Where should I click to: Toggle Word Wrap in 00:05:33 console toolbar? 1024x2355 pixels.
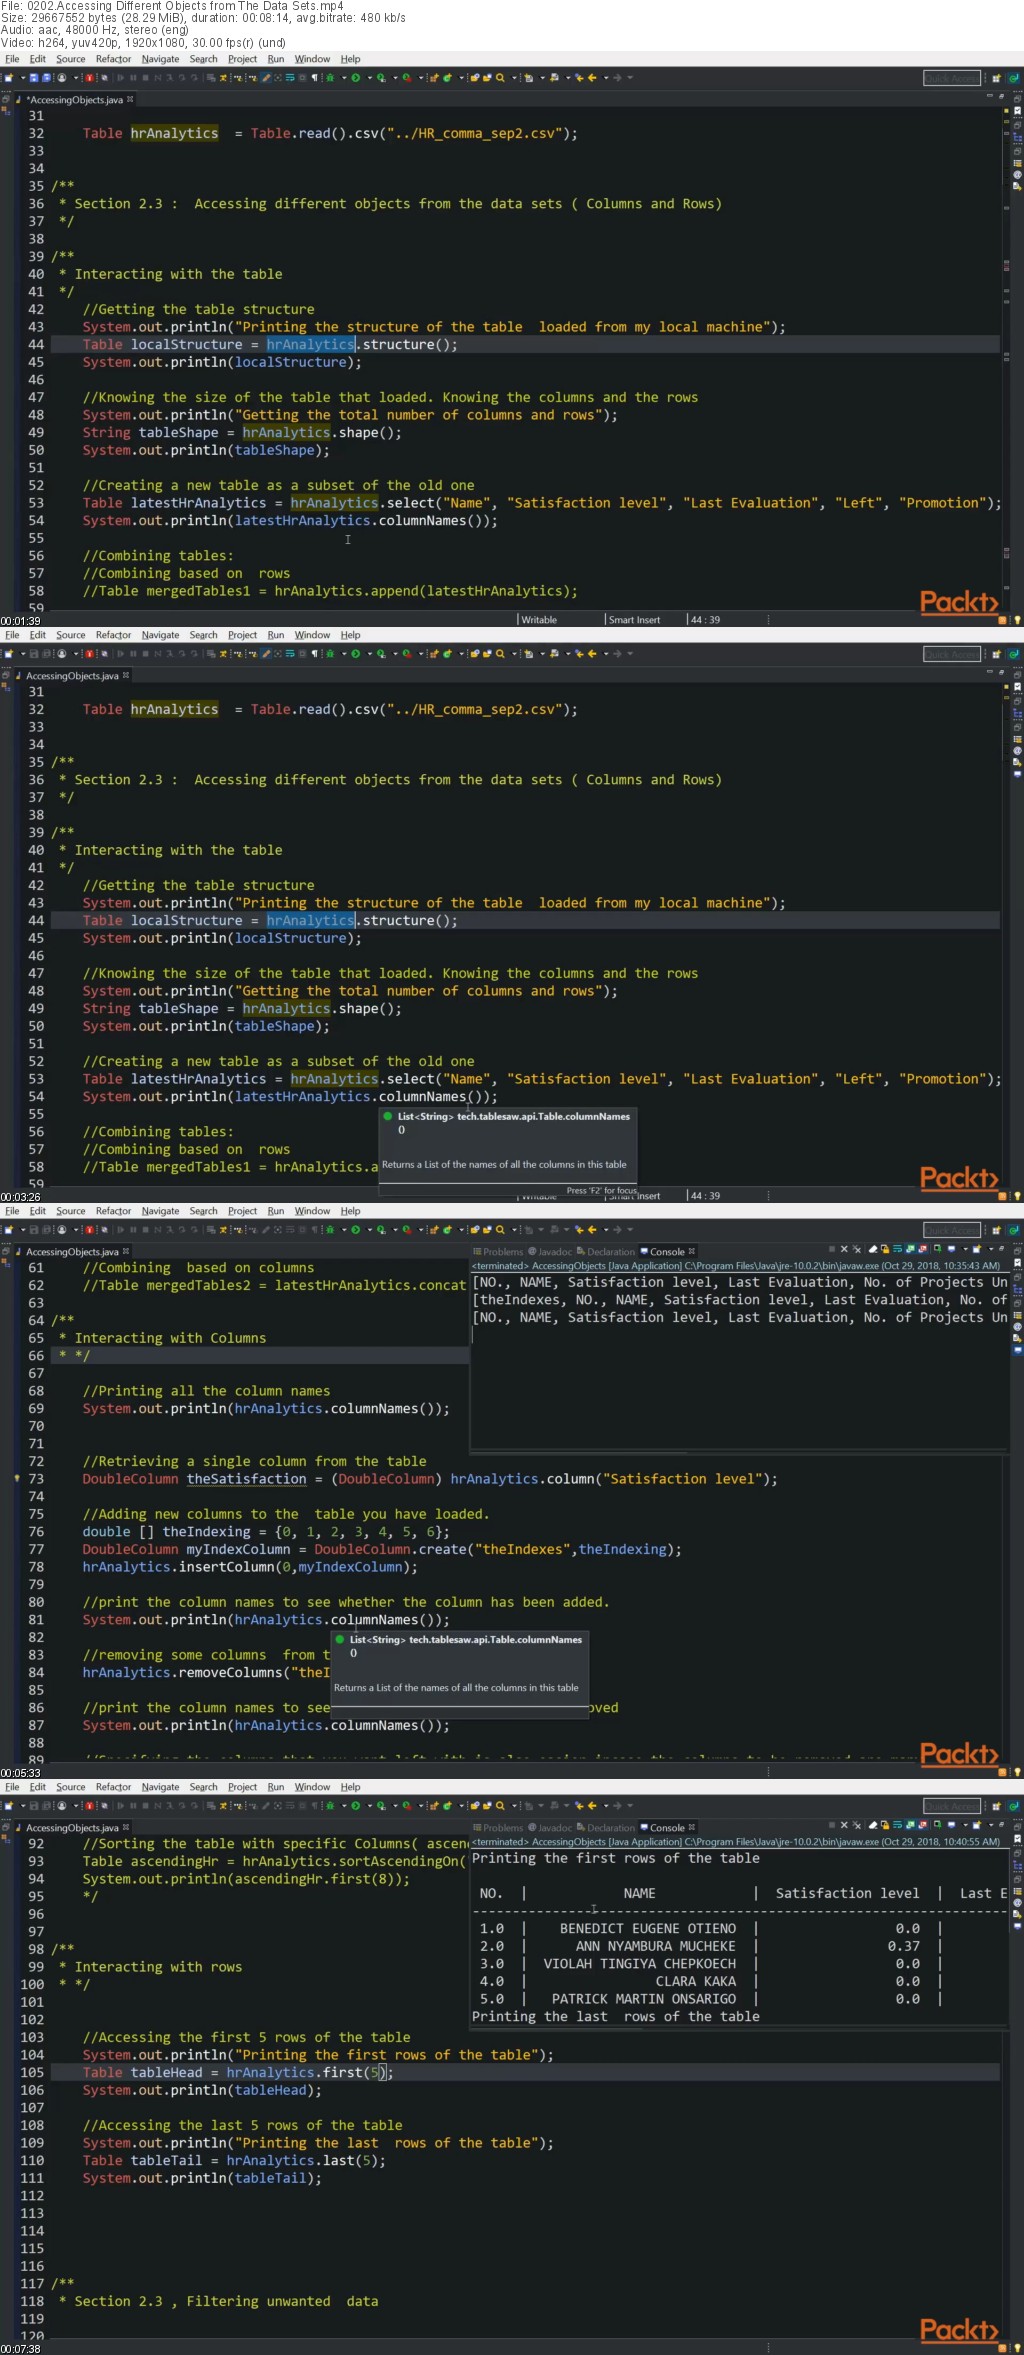[x=897, y=1250]
